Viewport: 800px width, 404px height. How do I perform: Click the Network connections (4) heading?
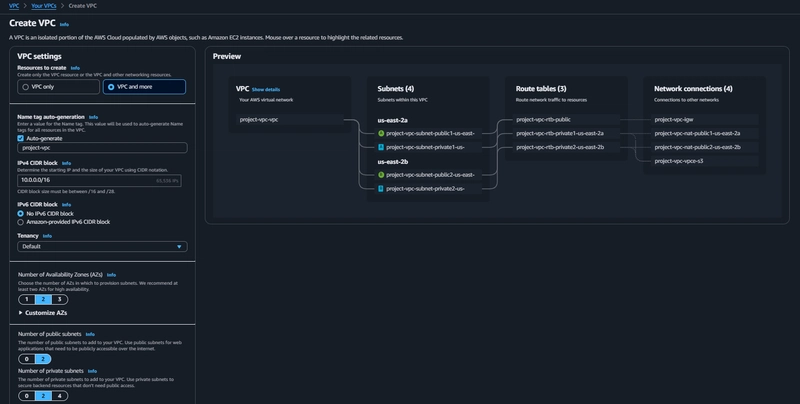coord(693,89)
